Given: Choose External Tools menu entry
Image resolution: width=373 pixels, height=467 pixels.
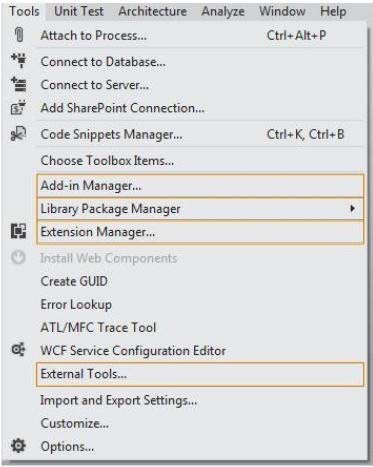Looking at the screenshot, I should point(200,374).
